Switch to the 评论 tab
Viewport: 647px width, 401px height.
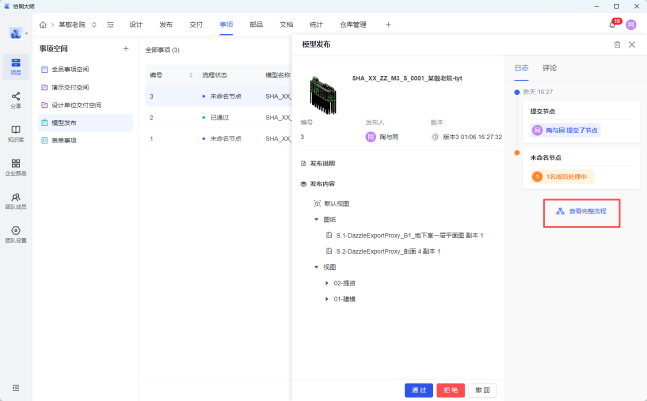tap(549, 68)
